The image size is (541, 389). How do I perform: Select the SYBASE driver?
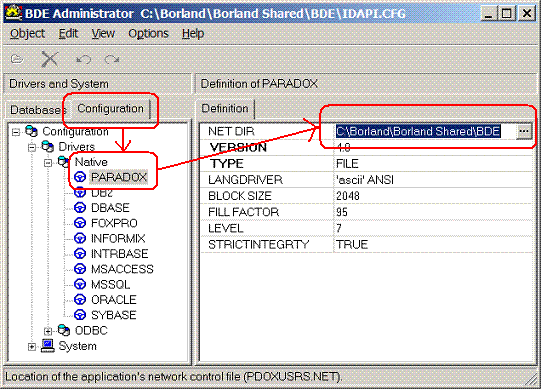click(114, 315)
